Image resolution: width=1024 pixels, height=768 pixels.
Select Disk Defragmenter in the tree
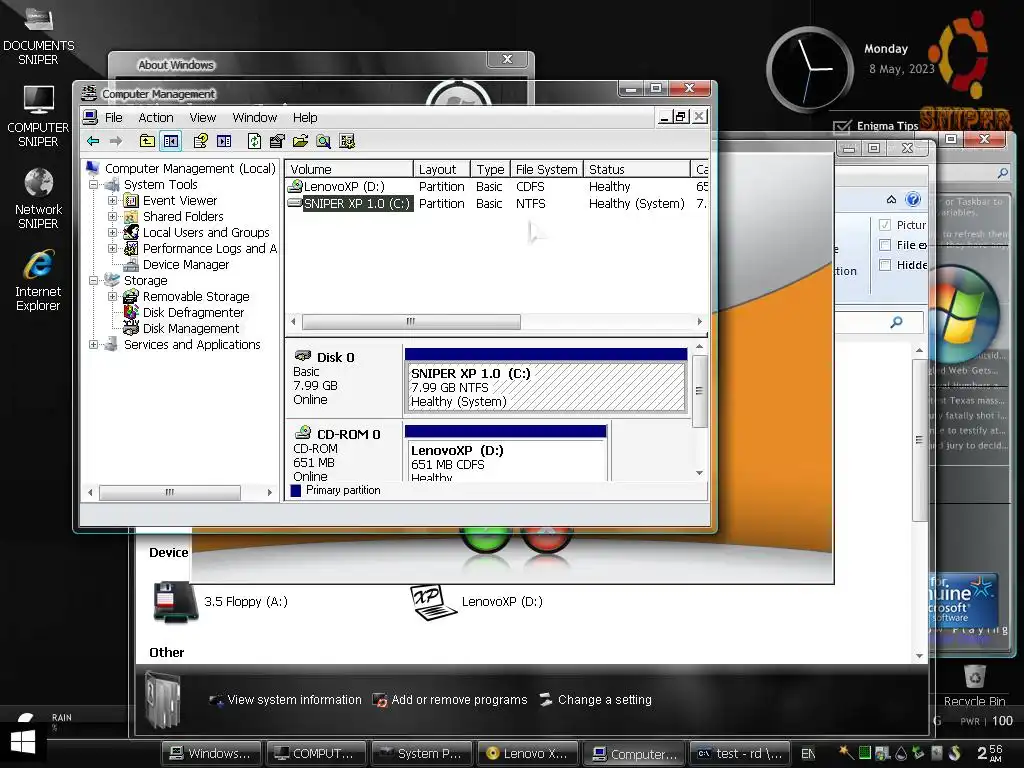pos(193,312)
